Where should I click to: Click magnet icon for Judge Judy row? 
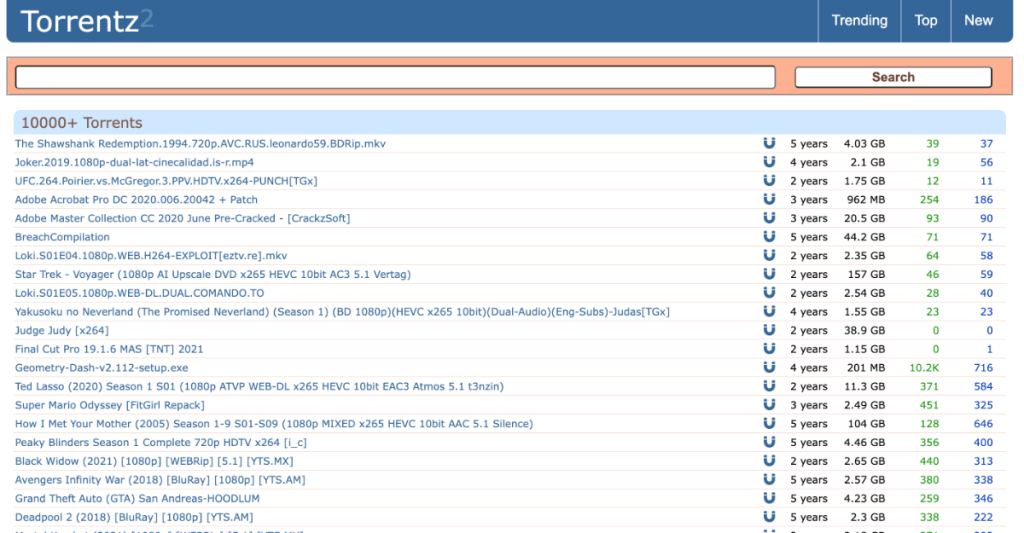[x=769, y=330]
